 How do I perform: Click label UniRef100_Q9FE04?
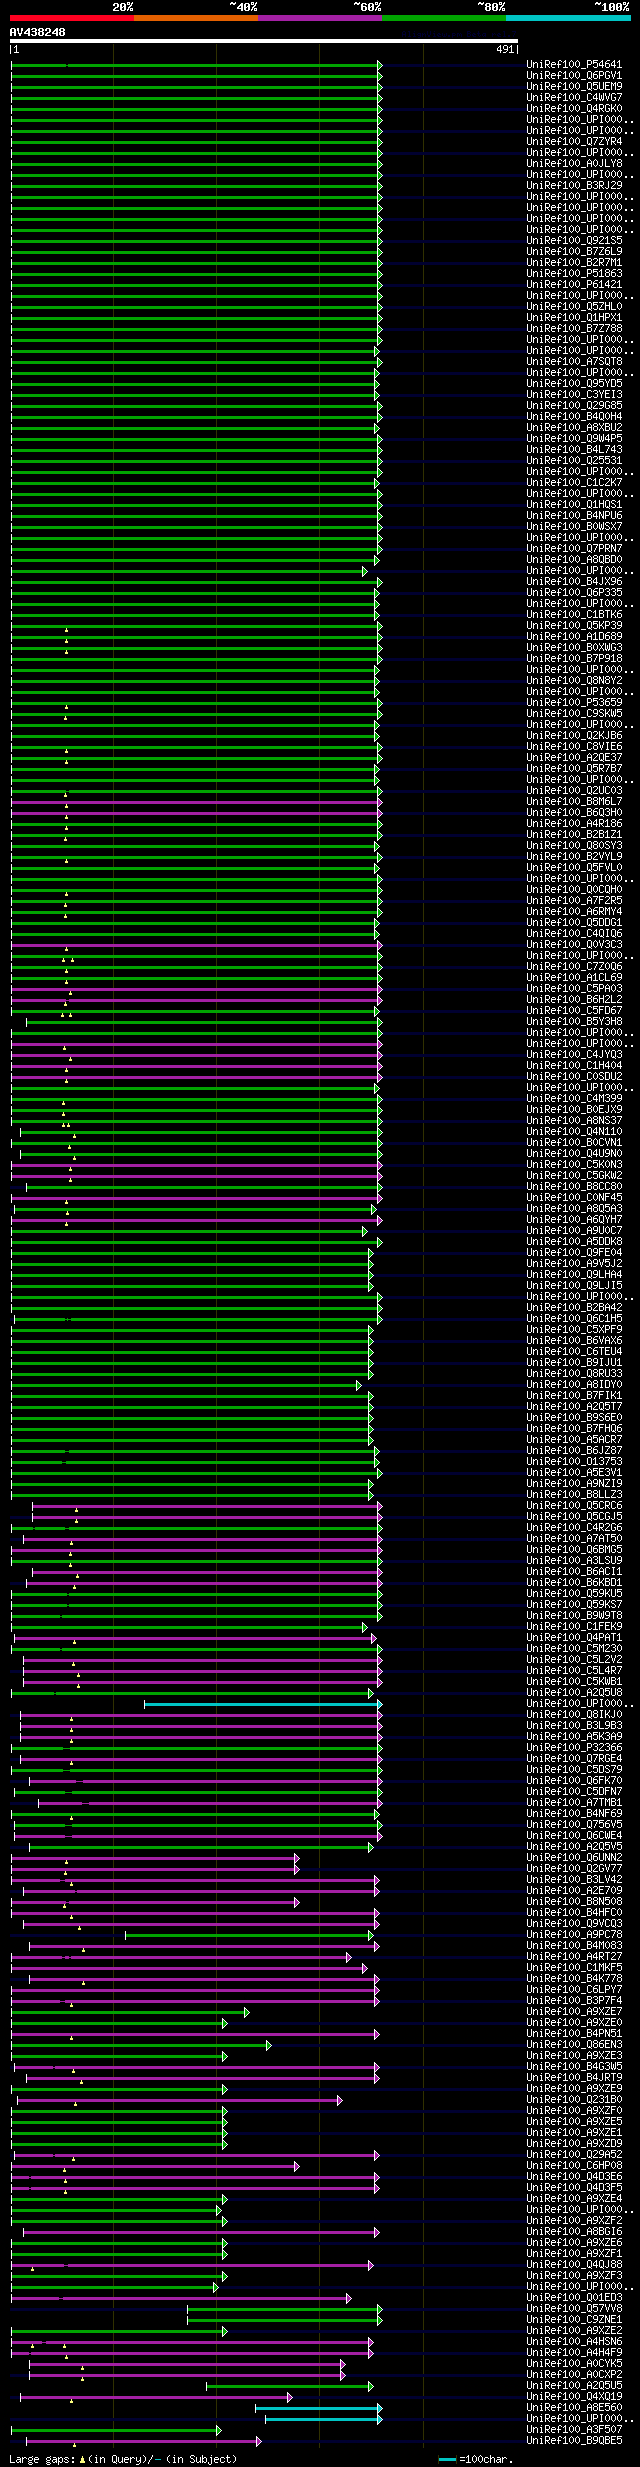(574, 1252)
